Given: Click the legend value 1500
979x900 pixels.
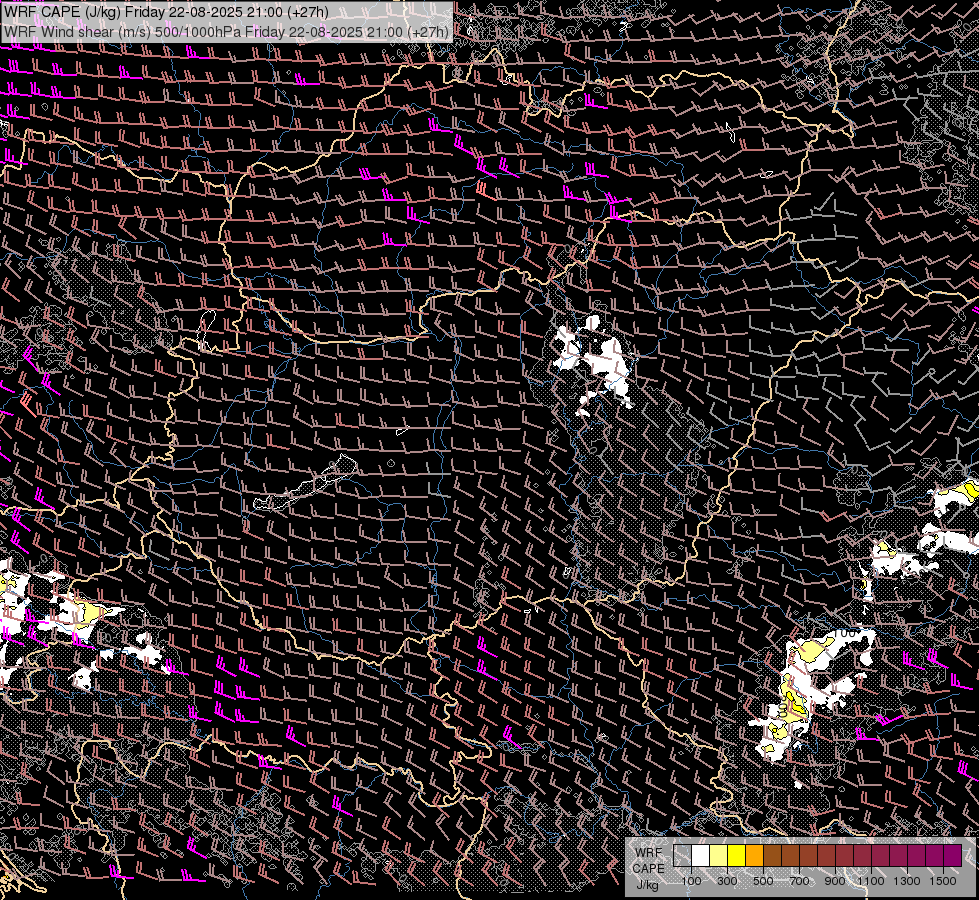Looking at the screenshot, I should click(x=943, y=881).
